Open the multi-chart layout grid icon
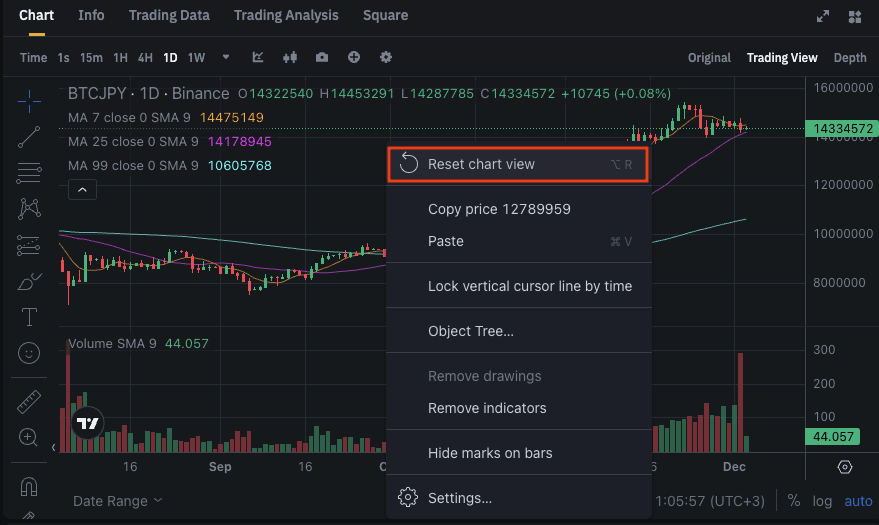 tap(855, 17)
